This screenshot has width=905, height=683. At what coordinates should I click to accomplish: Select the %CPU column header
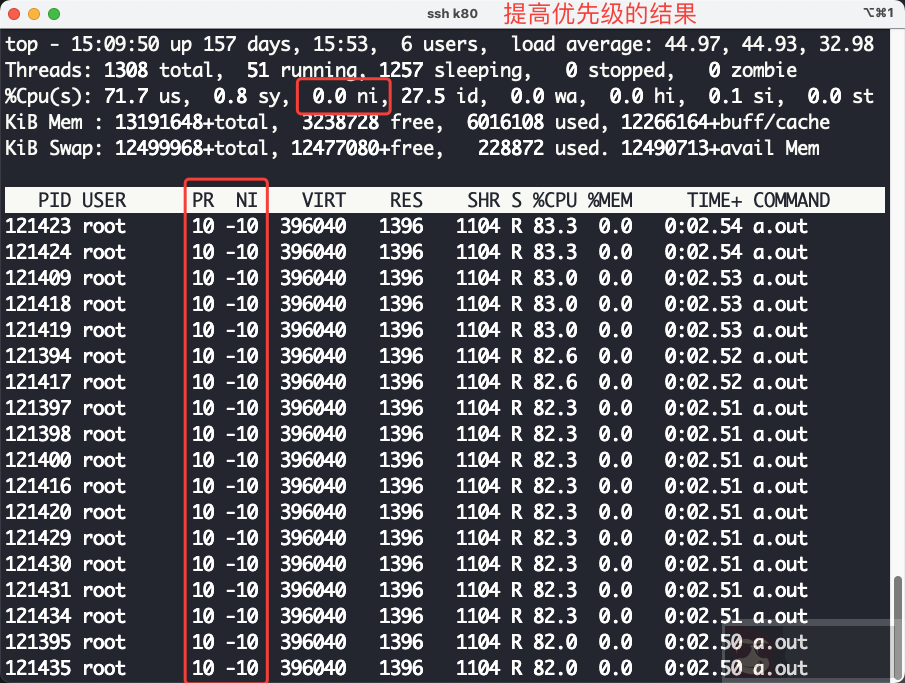pyautogui.click(x=556, y=199)
